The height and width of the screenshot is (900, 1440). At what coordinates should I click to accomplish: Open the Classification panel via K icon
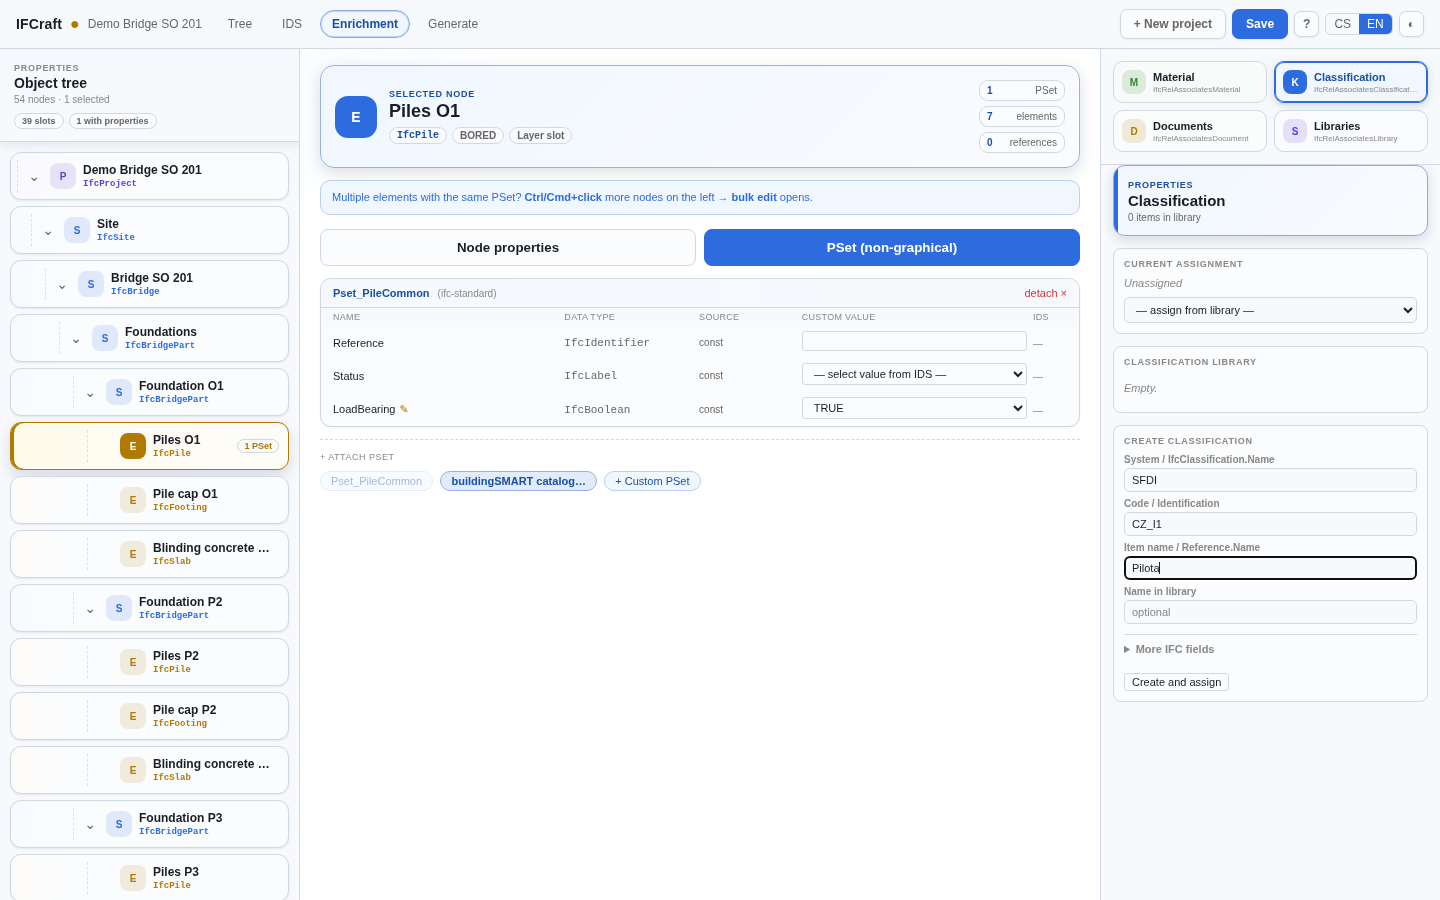1295,82
